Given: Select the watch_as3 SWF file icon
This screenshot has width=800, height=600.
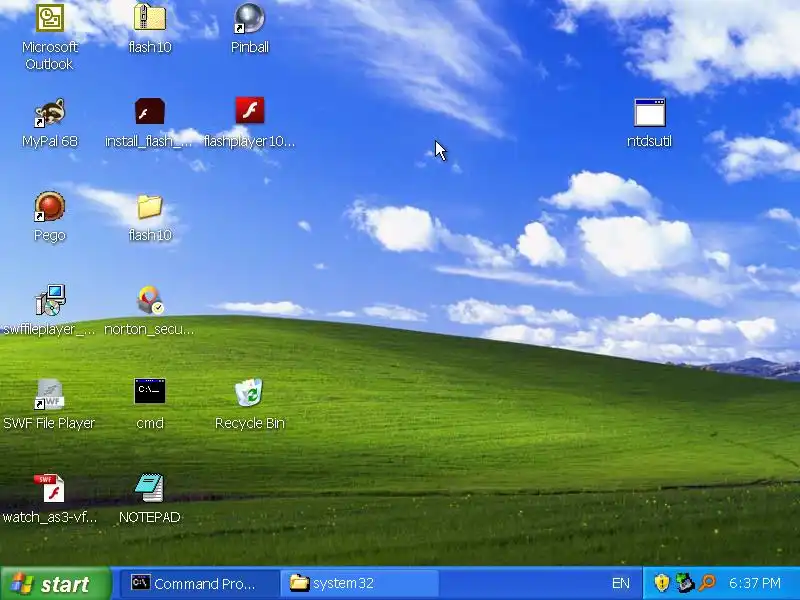Looking at the screenshot, I should click(x=49, y=488).
